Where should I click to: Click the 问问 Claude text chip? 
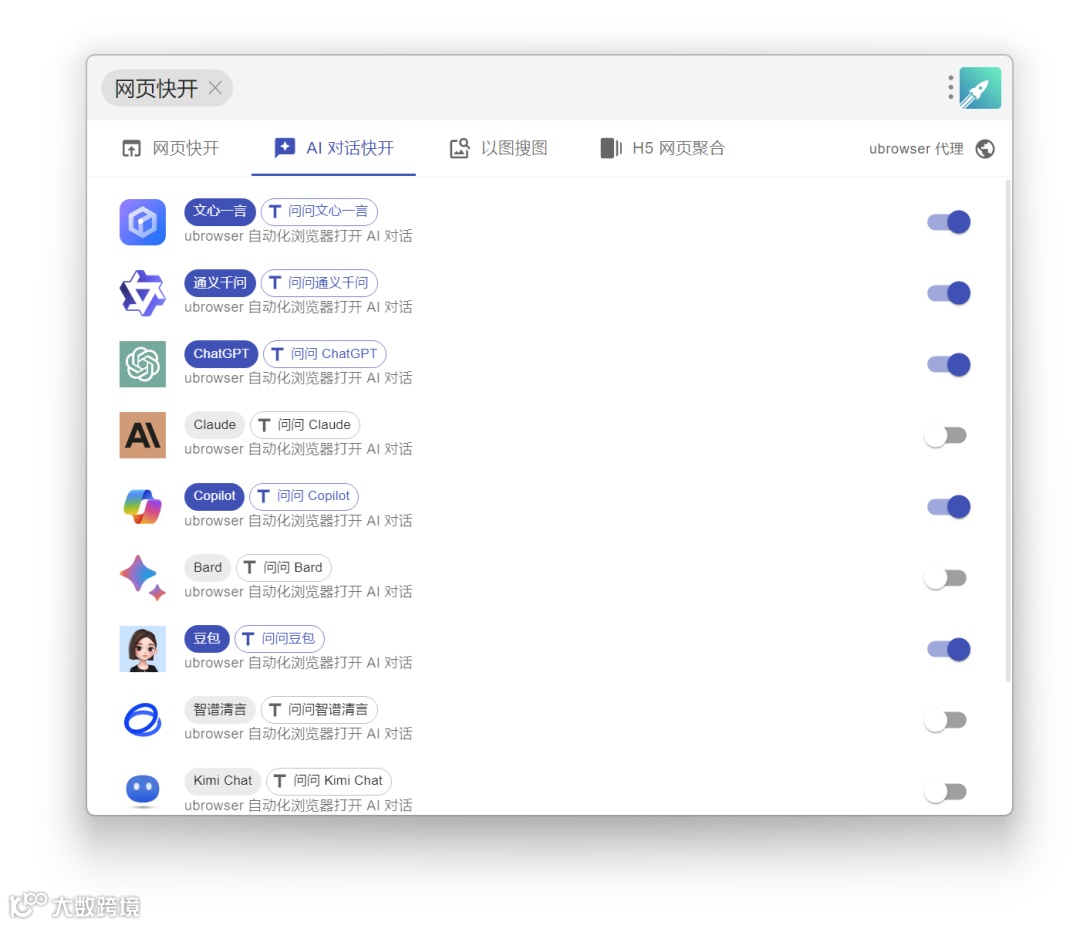(x=304, y=424)
